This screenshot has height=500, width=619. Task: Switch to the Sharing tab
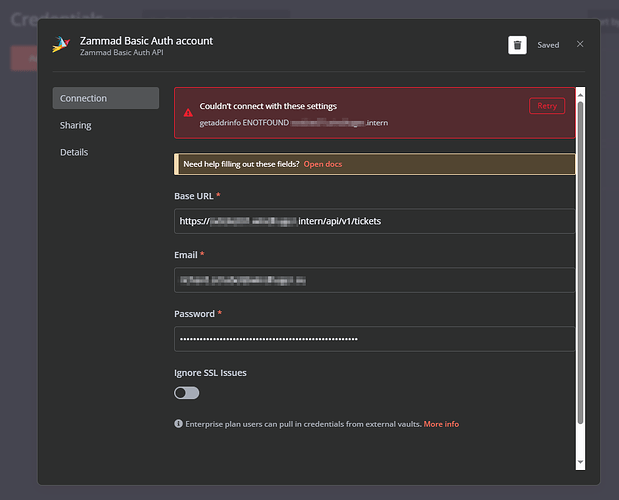(x=76, y=125)
